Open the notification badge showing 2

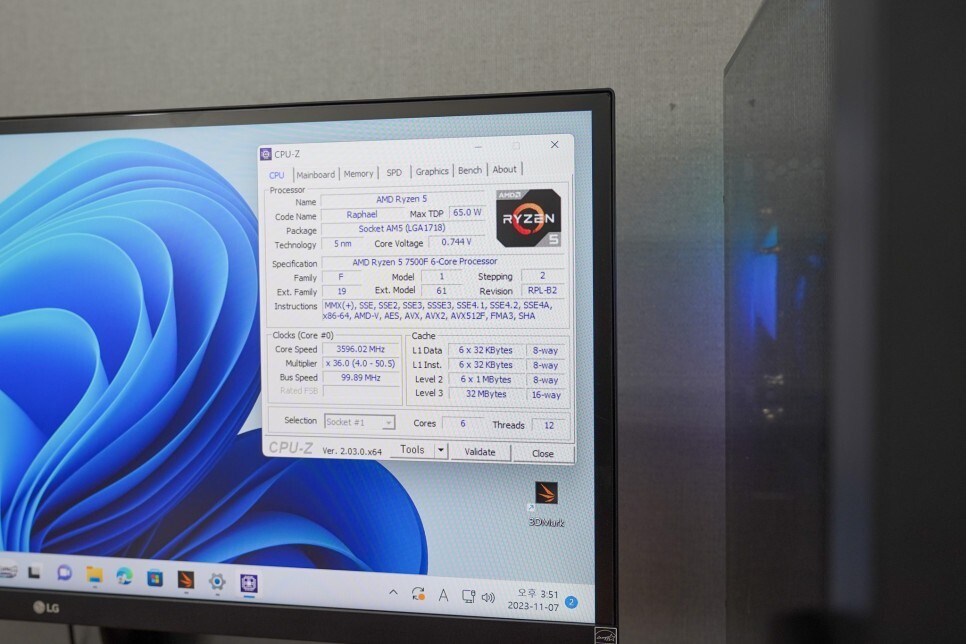coord(571,602)
